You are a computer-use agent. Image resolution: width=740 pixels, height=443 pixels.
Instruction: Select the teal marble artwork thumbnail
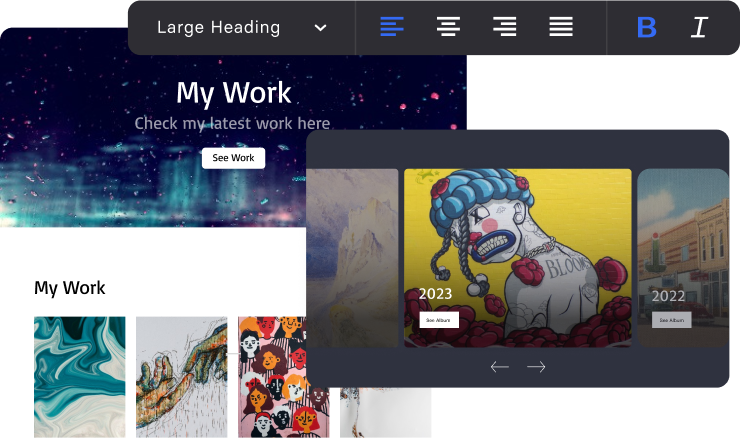(80, 376)
